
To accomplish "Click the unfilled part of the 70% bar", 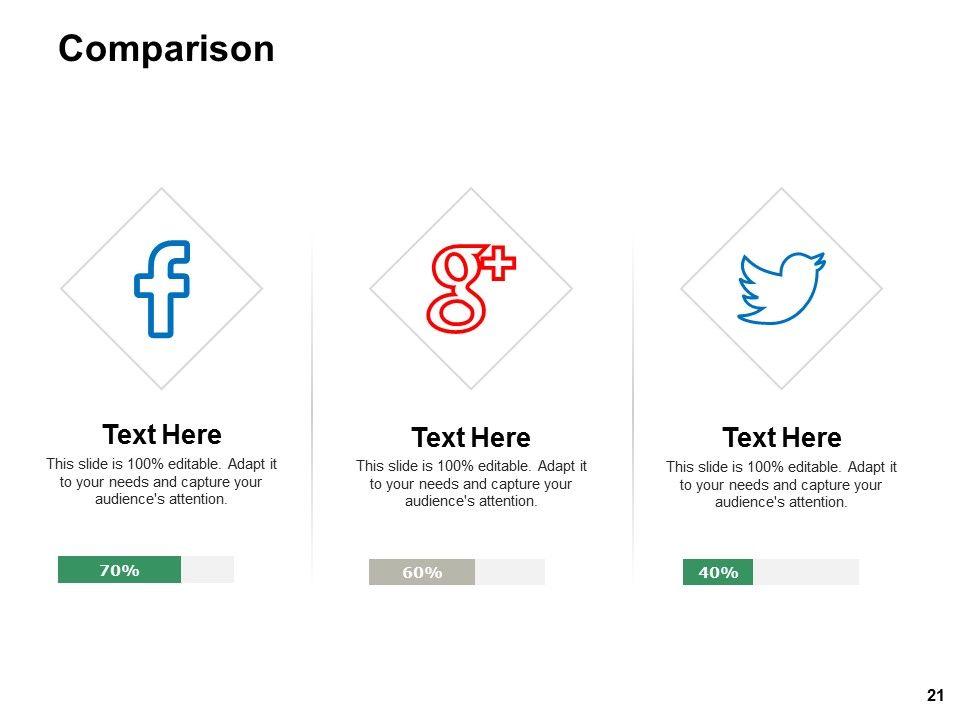I will (x=208, y=570).
